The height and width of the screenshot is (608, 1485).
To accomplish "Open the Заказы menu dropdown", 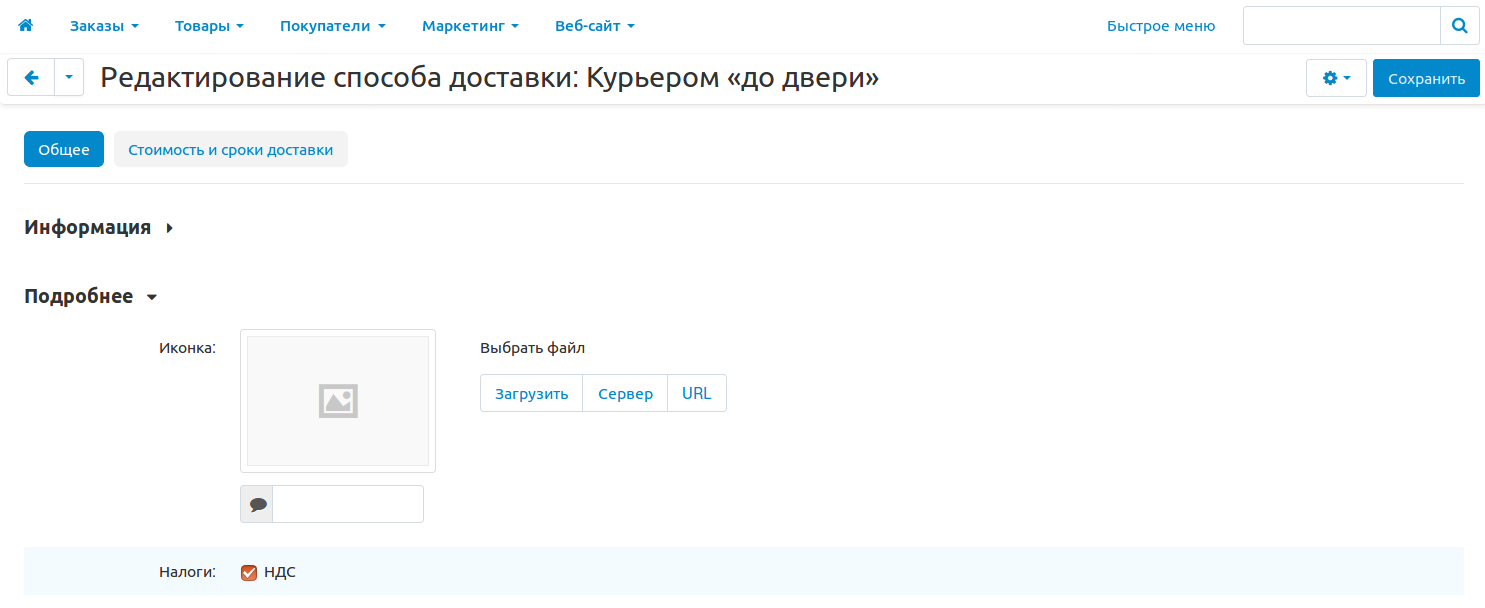I will (104, 26).
